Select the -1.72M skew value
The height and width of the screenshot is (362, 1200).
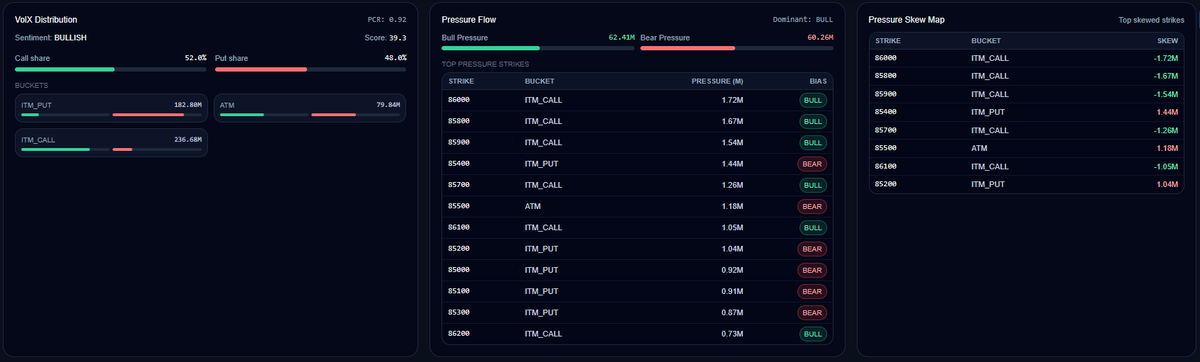point(1165,59)
